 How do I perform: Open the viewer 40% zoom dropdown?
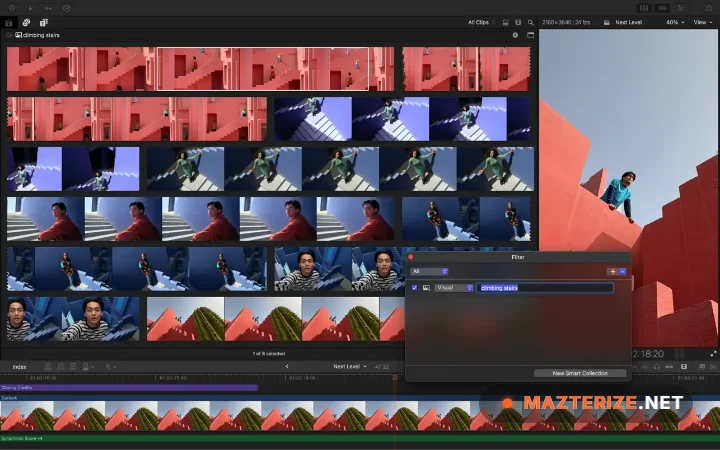point(675,22)
